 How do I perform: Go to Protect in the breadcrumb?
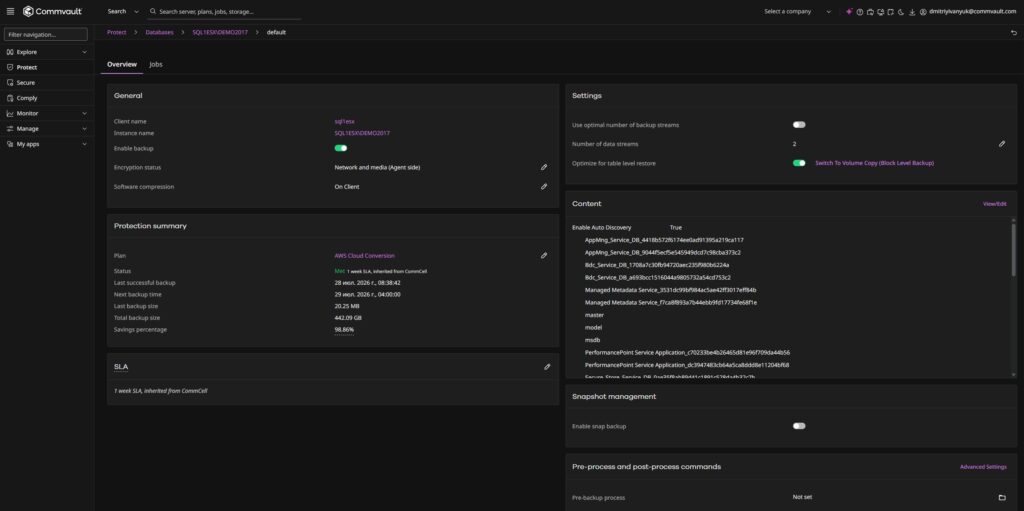(x=116, y=32)
